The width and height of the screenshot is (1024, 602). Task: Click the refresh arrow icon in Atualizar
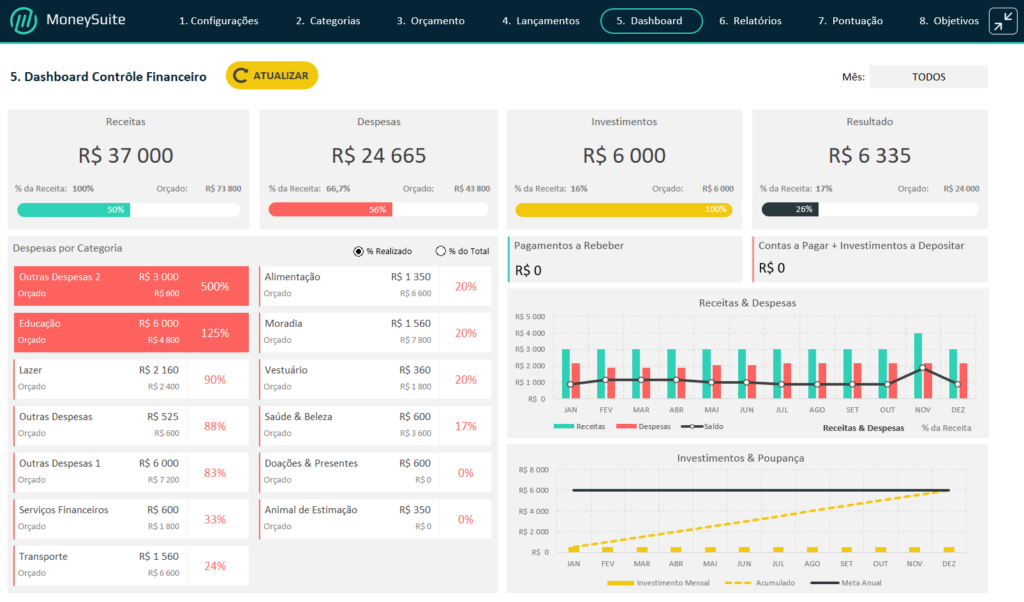[240, 76]
